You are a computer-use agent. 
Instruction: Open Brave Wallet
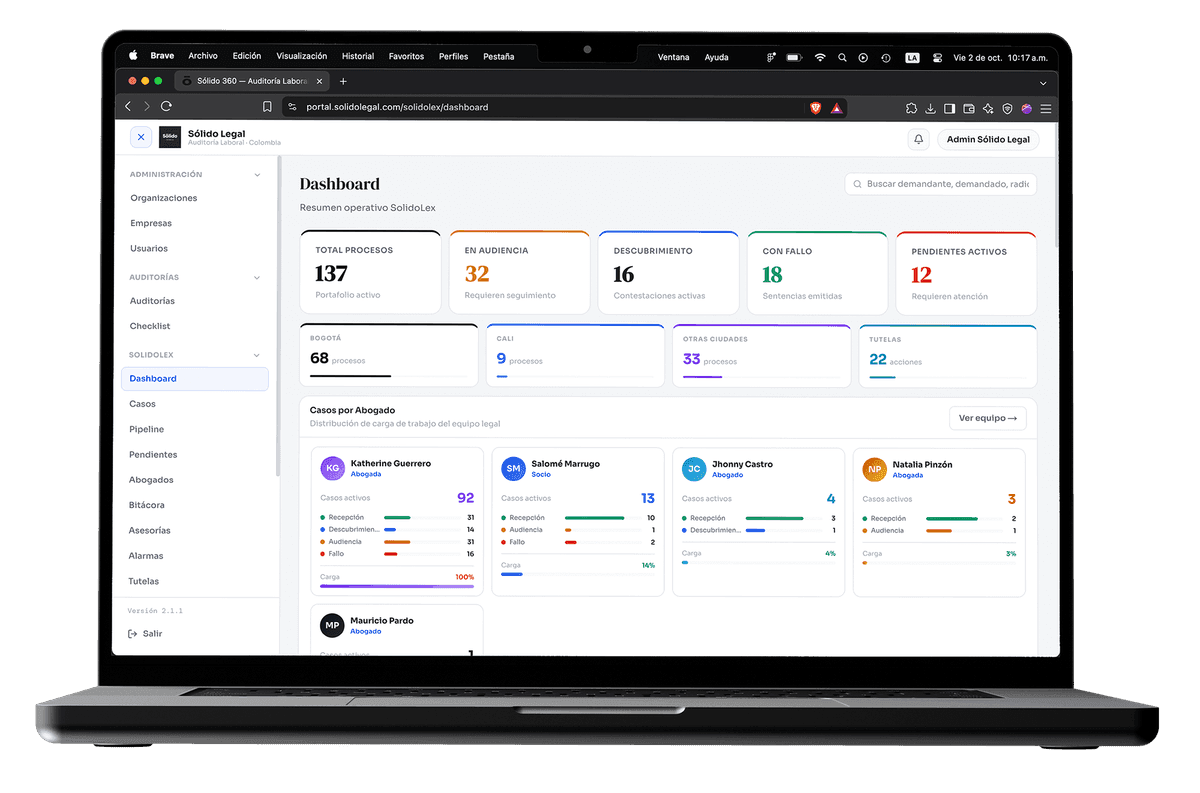tap(969, 108)
